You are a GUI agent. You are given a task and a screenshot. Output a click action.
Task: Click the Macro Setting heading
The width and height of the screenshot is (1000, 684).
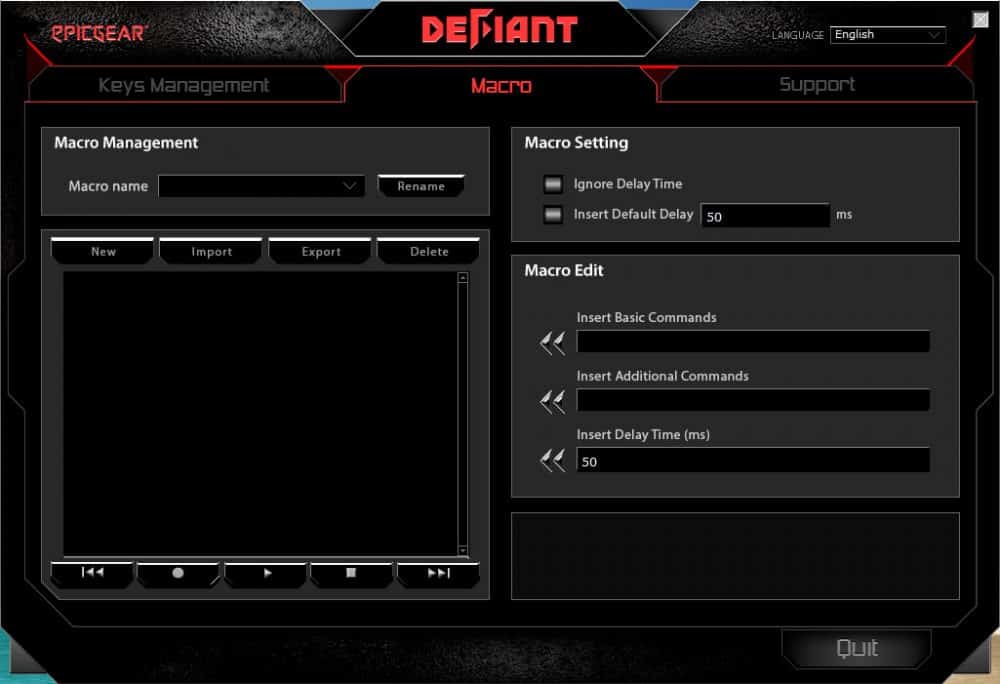(576, 143)
